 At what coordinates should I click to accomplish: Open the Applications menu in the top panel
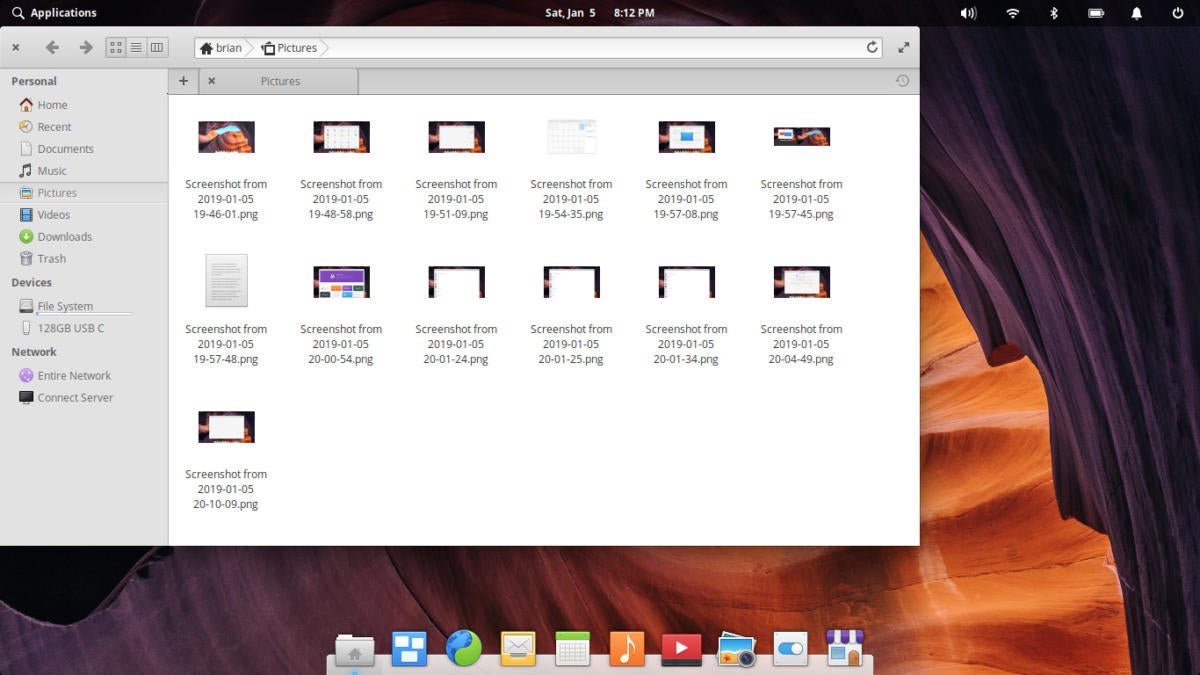tap(54, 13)
